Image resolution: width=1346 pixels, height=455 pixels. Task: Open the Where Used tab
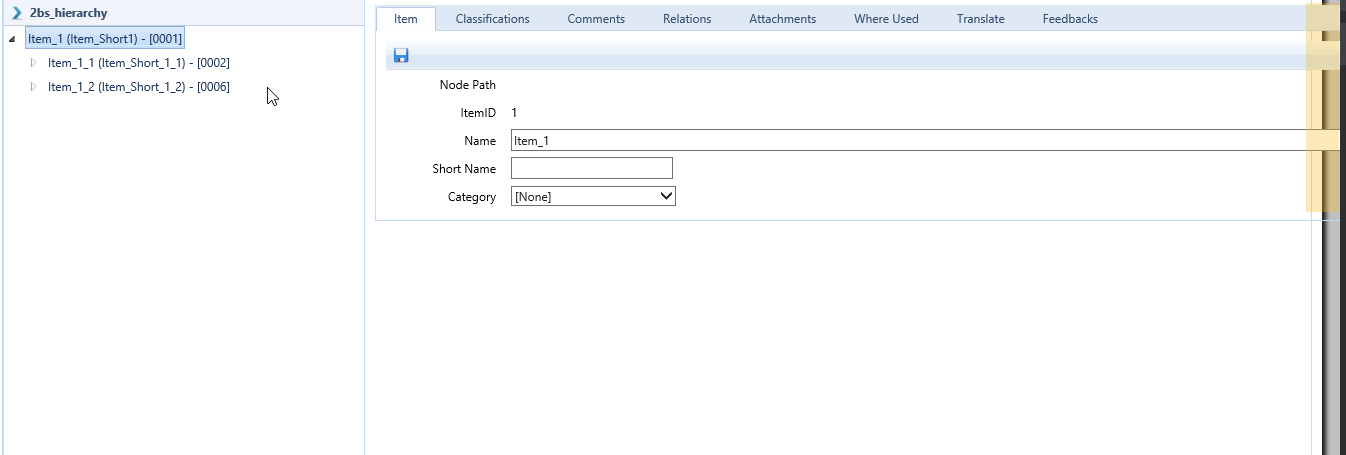(886, 19)
